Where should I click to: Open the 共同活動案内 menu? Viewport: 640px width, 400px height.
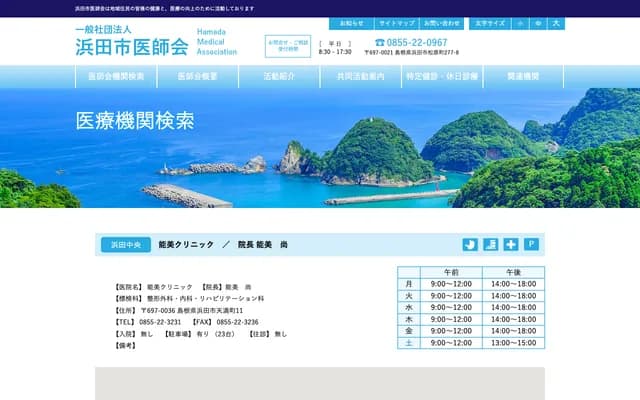tap(361, 77)
